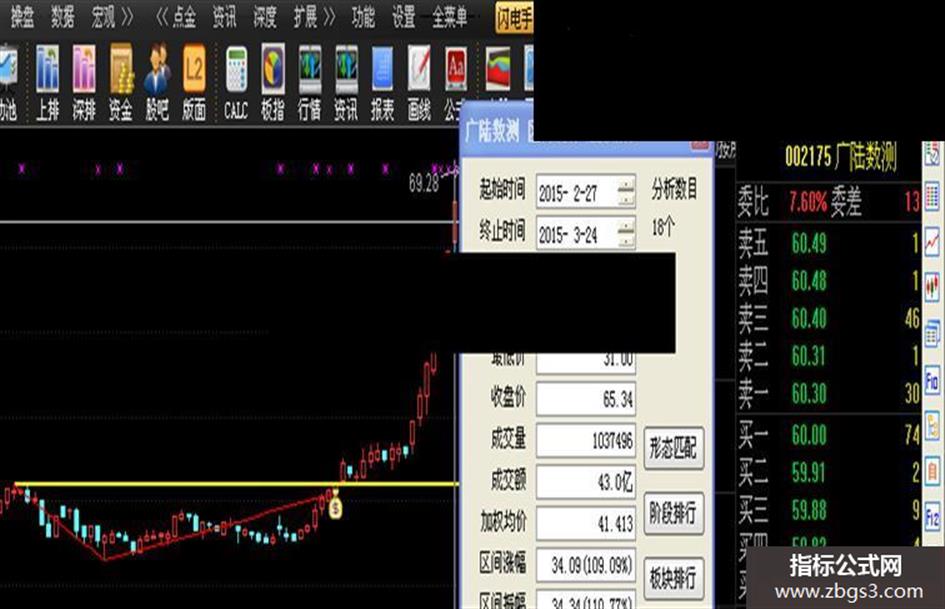The width and height of the screenshot is (945, 609).
Task: Click the 成交额 value 43.0亿
Action: 586,482
